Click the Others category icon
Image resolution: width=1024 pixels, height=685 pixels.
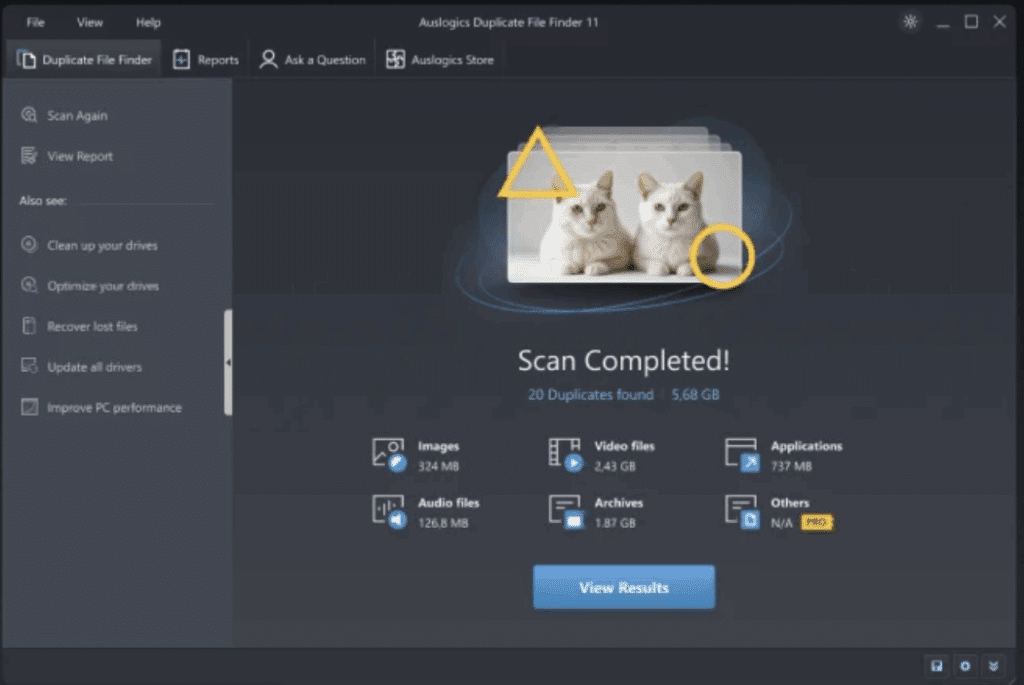click(x=742, y=511)
